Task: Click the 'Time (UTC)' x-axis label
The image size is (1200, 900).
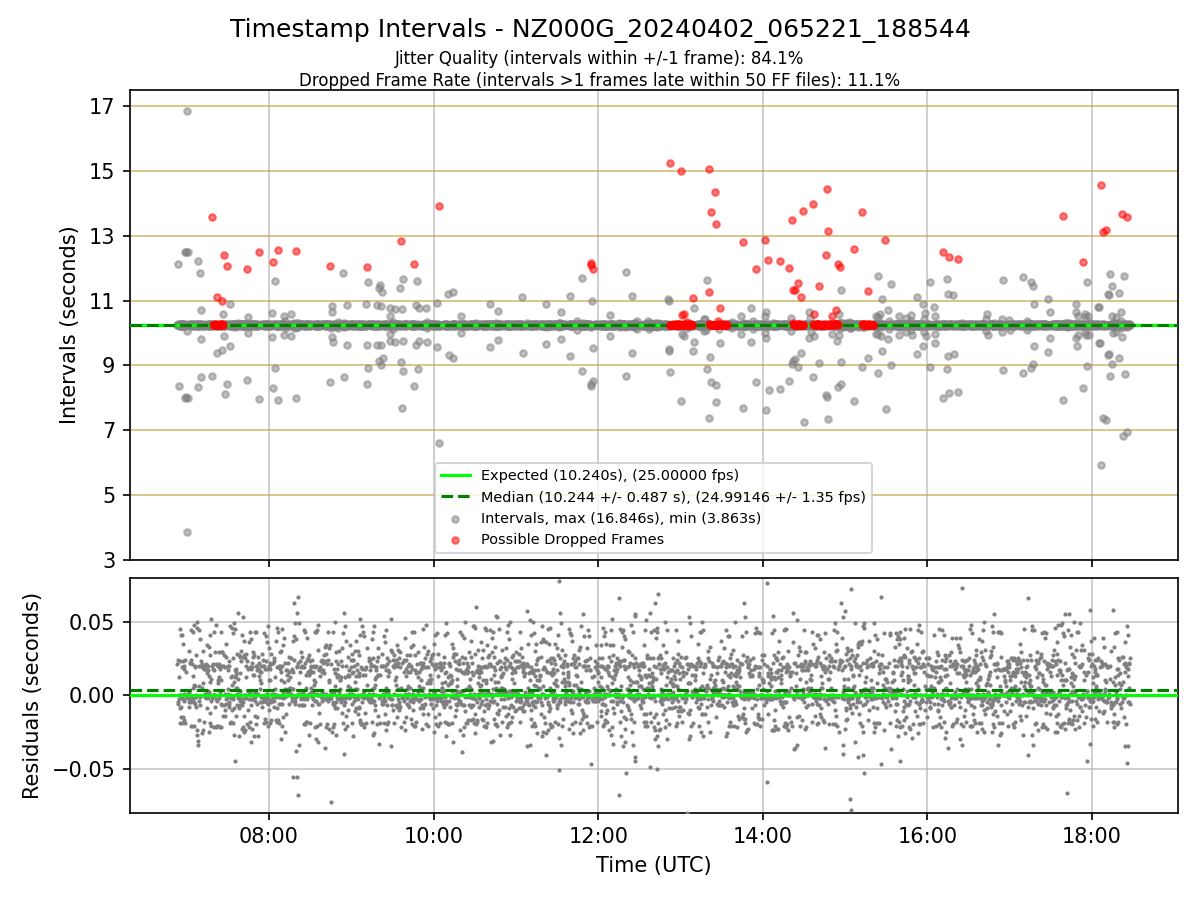Action: [653, 865]
